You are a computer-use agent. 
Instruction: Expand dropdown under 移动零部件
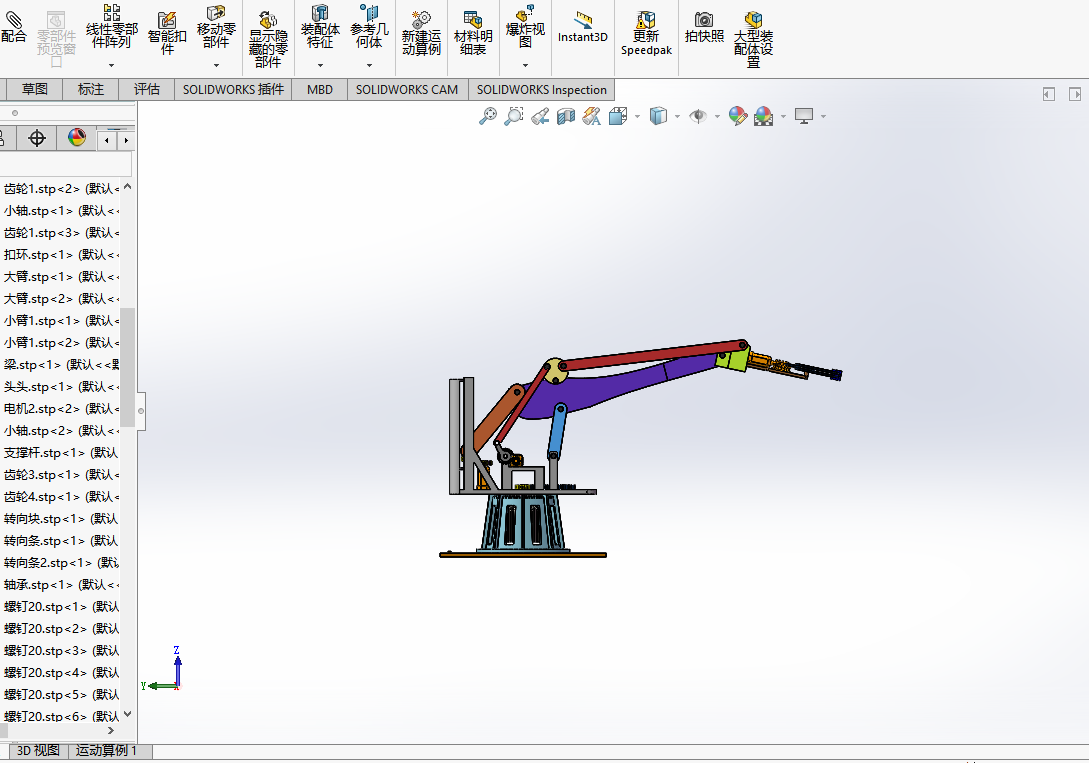point(216,65)
